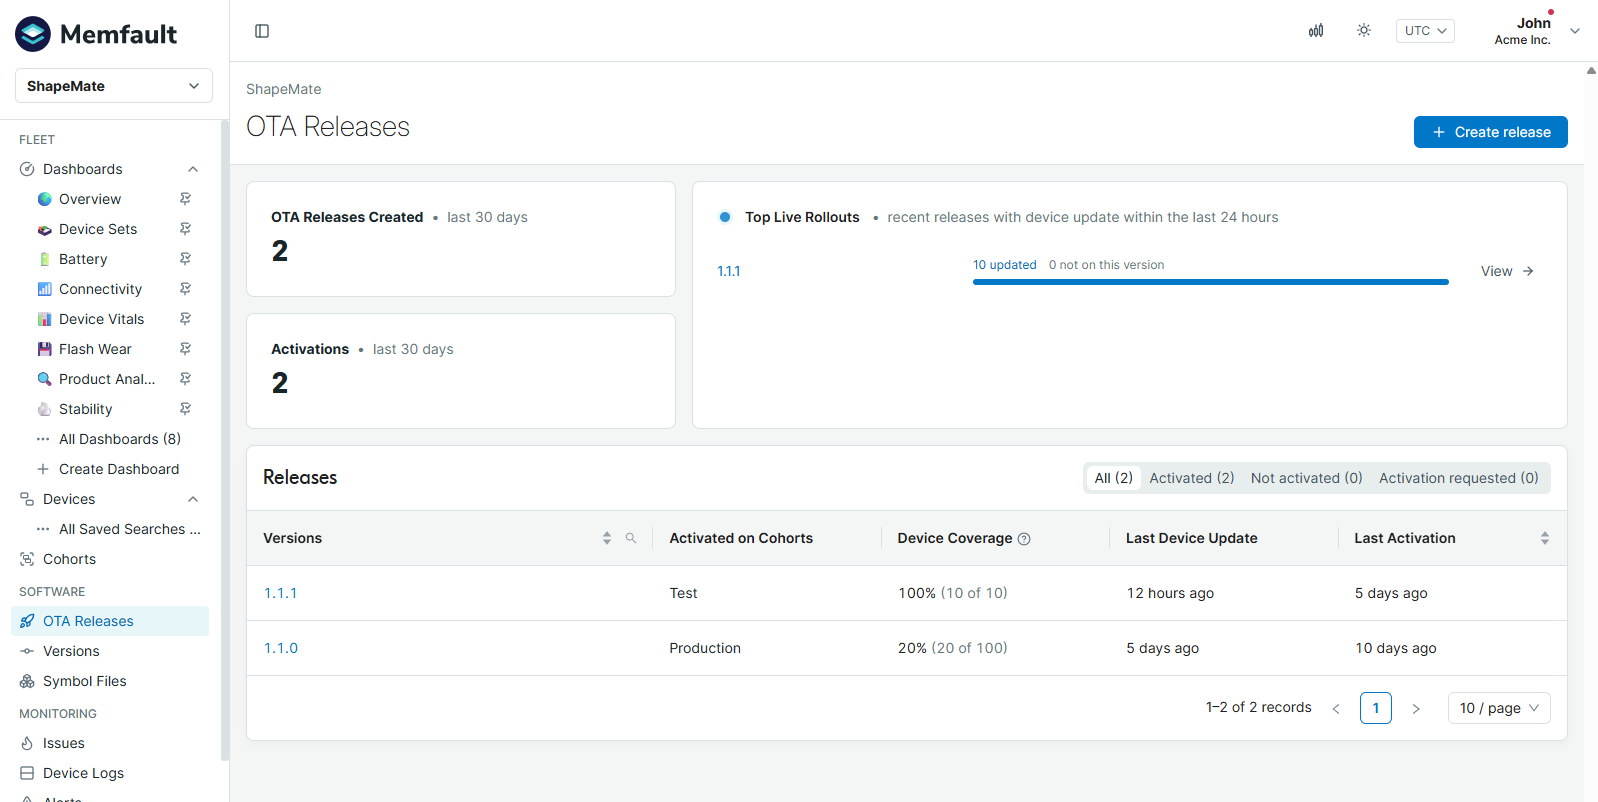Toggle the sidebar collapse icon
The image size is (1598, 802).
click(262, 31)
